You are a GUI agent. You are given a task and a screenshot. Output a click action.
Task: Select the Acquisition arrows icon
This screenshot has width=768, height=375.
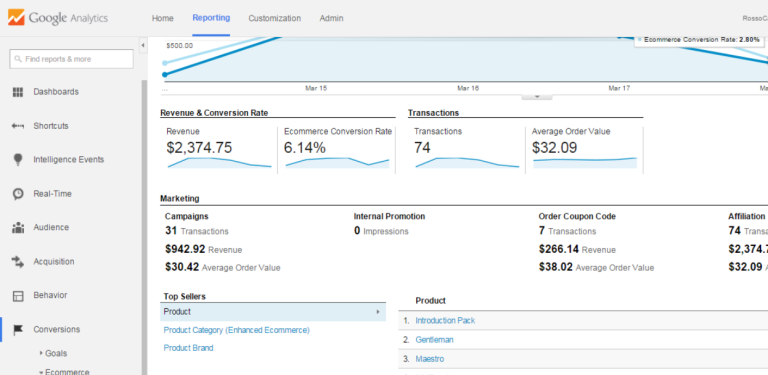coord(18,261)
